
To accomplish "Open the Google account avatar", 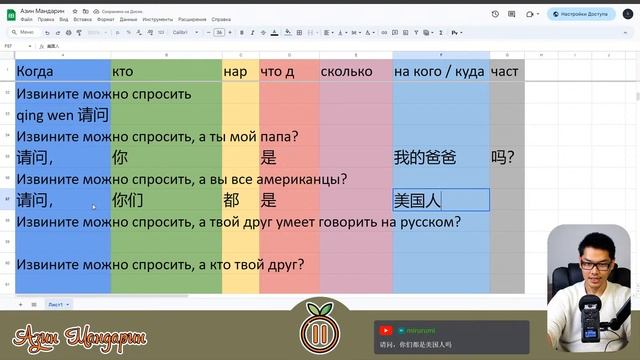I will click(628, 14).
